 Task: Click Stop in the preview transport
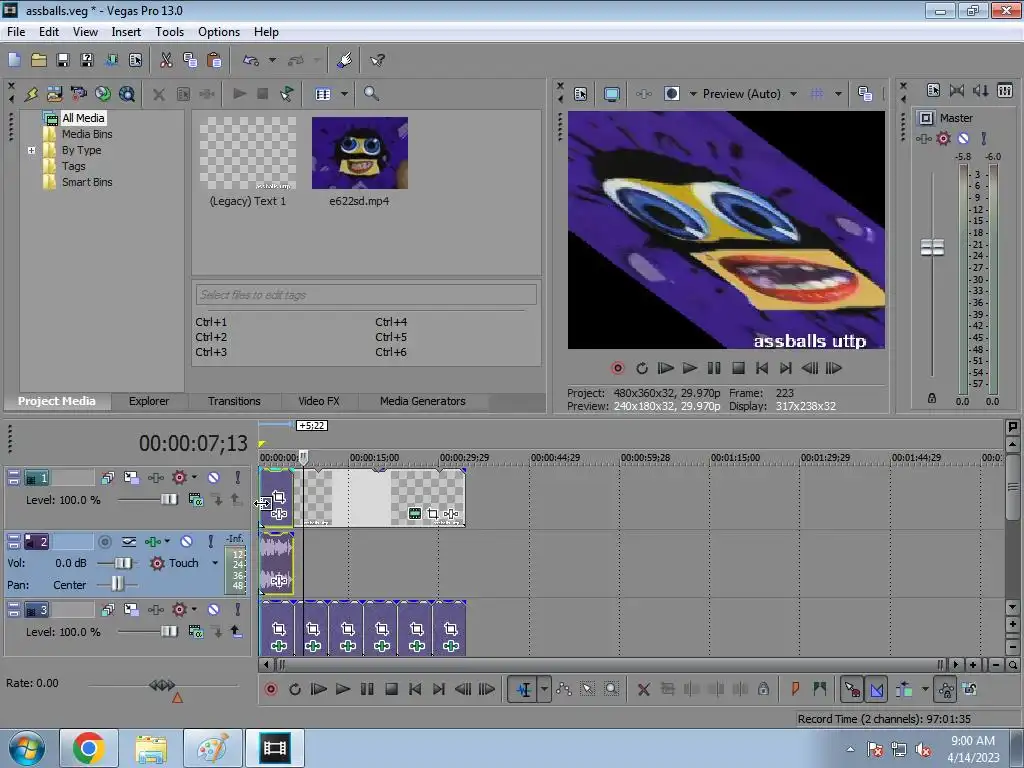[738, 368]
